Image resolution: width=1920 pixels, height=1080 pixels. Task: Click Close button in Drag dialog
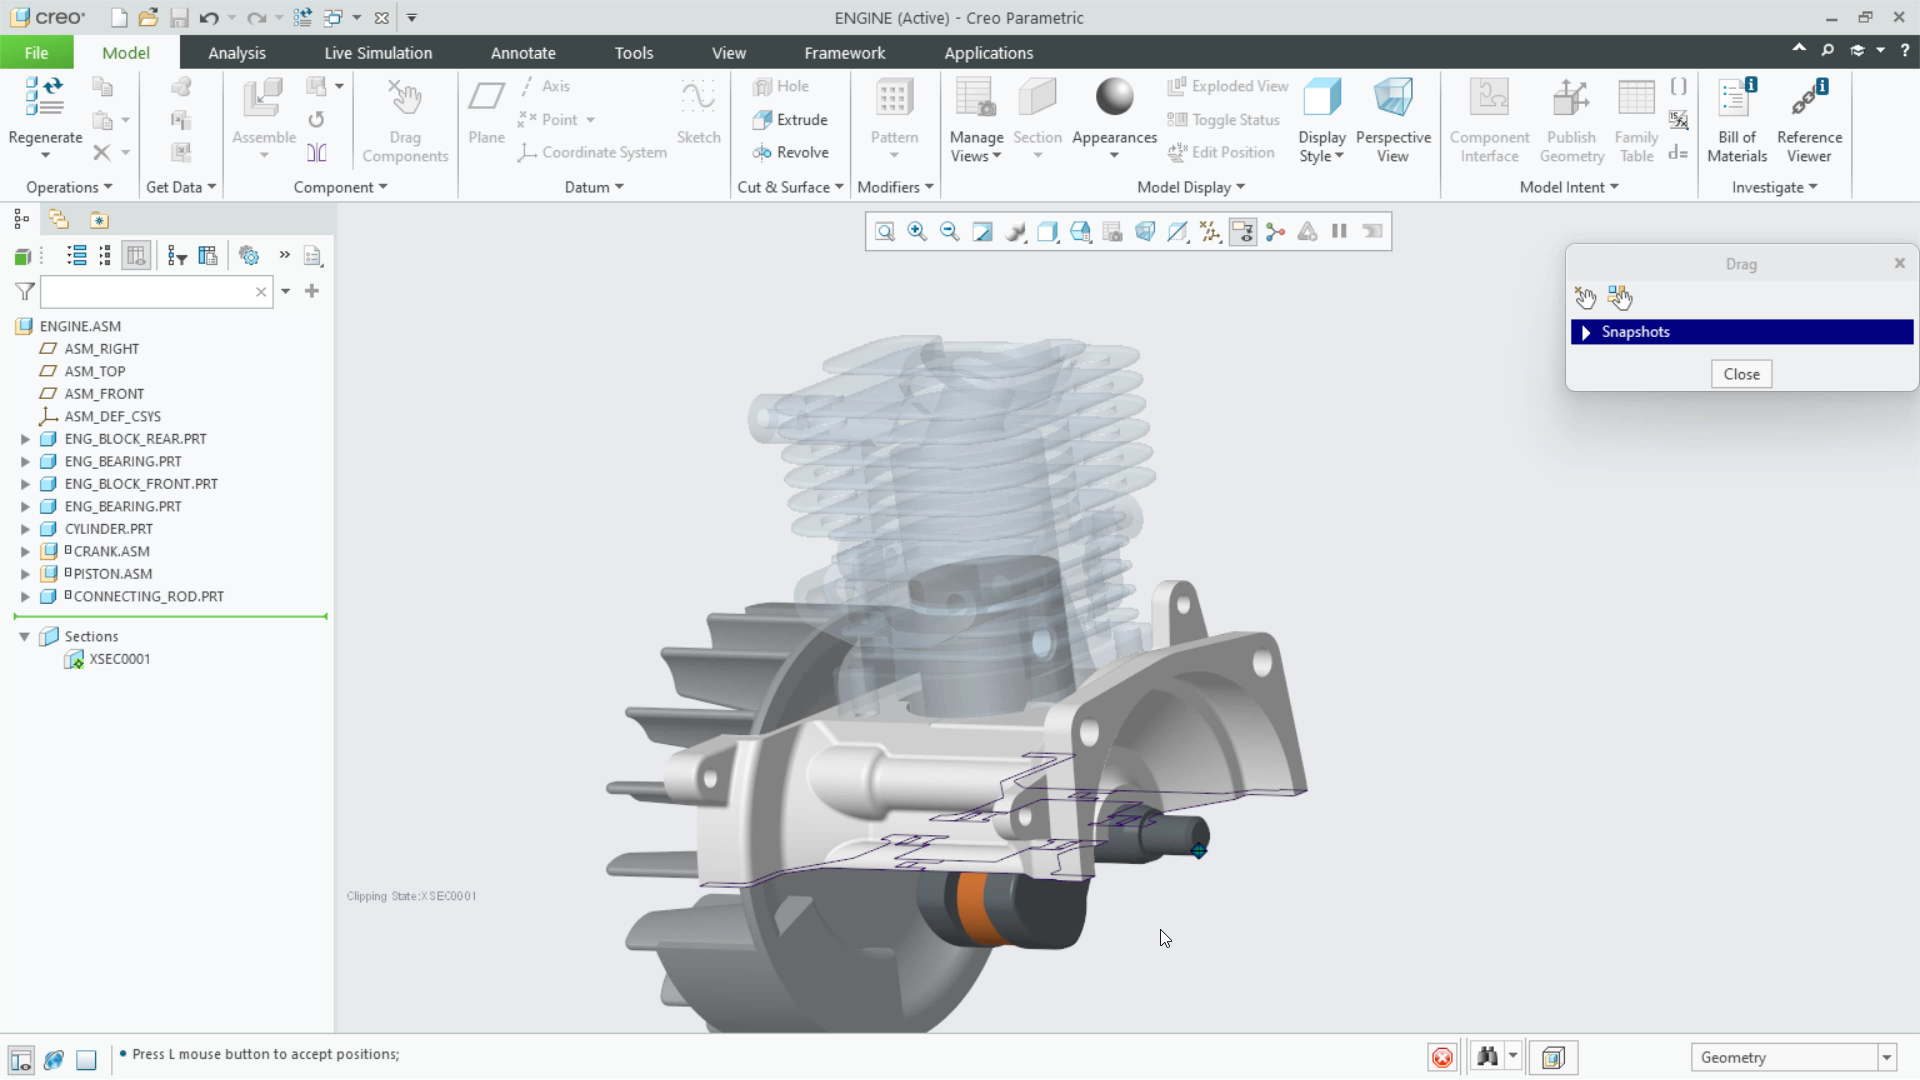coord(1741,374)
